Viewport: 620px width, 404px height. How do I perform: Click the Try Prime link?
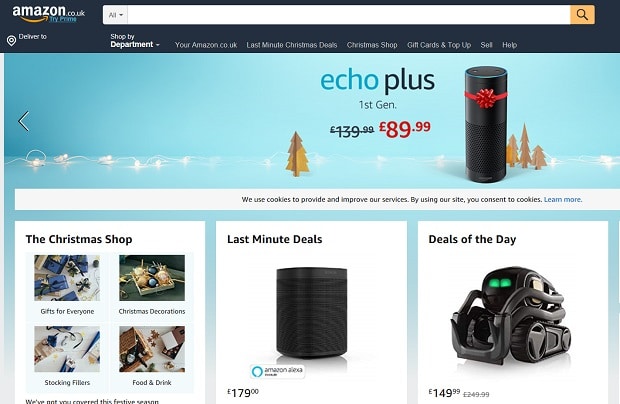[x=63, y=19]
